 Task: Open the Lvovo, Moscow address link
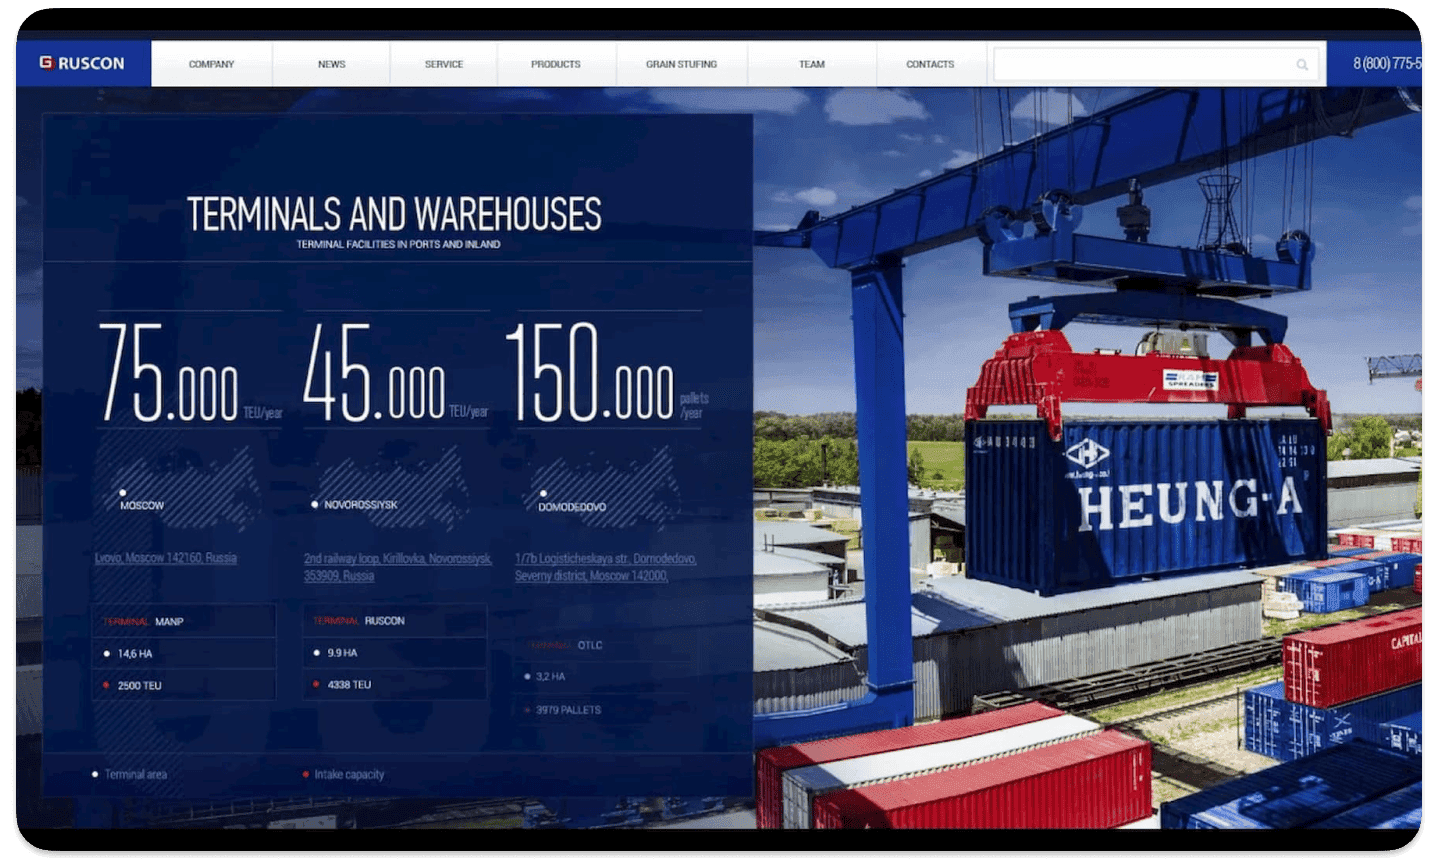click(166, 558)
